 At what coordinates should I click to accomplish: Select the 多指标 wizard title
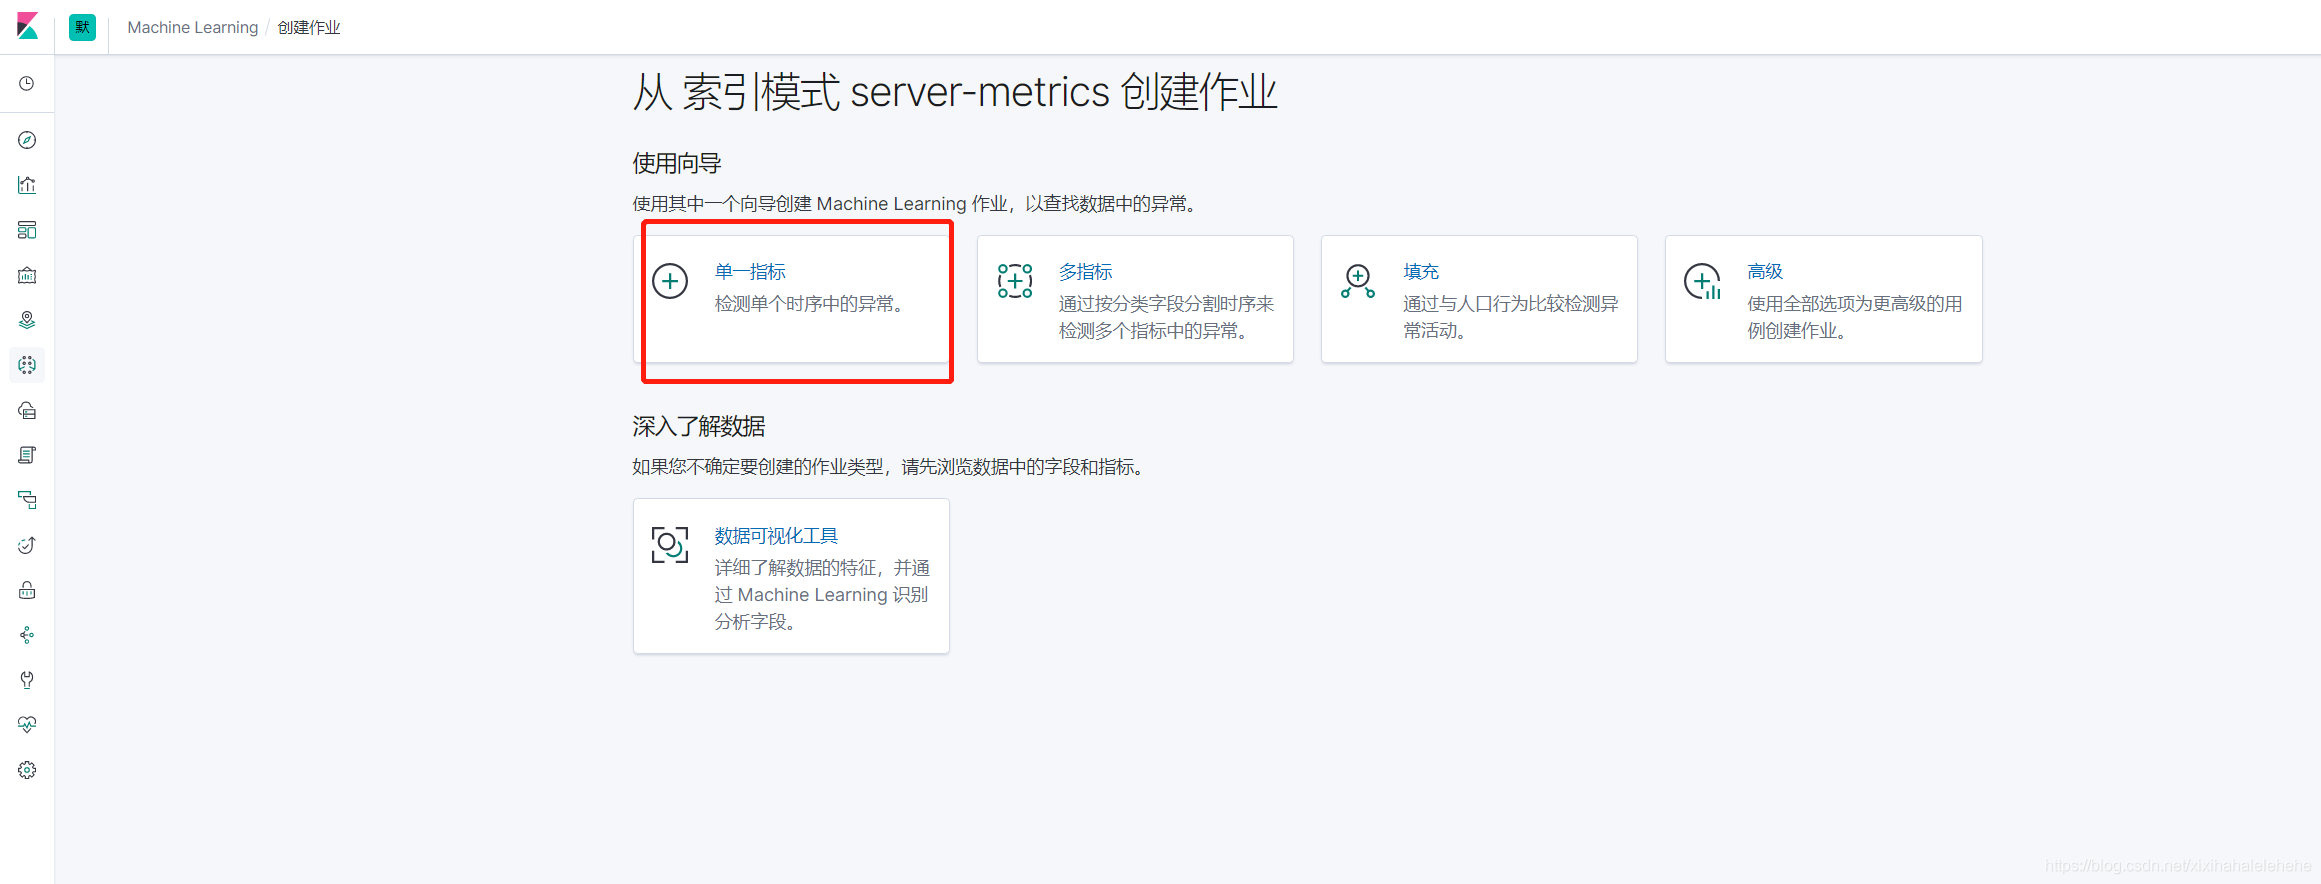click(x=1085, y=272)
